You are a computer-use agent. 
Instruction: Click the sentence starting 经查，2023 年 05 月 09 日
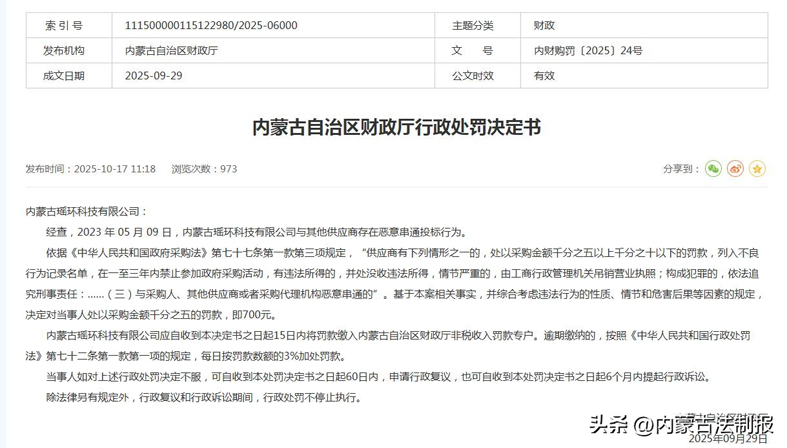257,232
